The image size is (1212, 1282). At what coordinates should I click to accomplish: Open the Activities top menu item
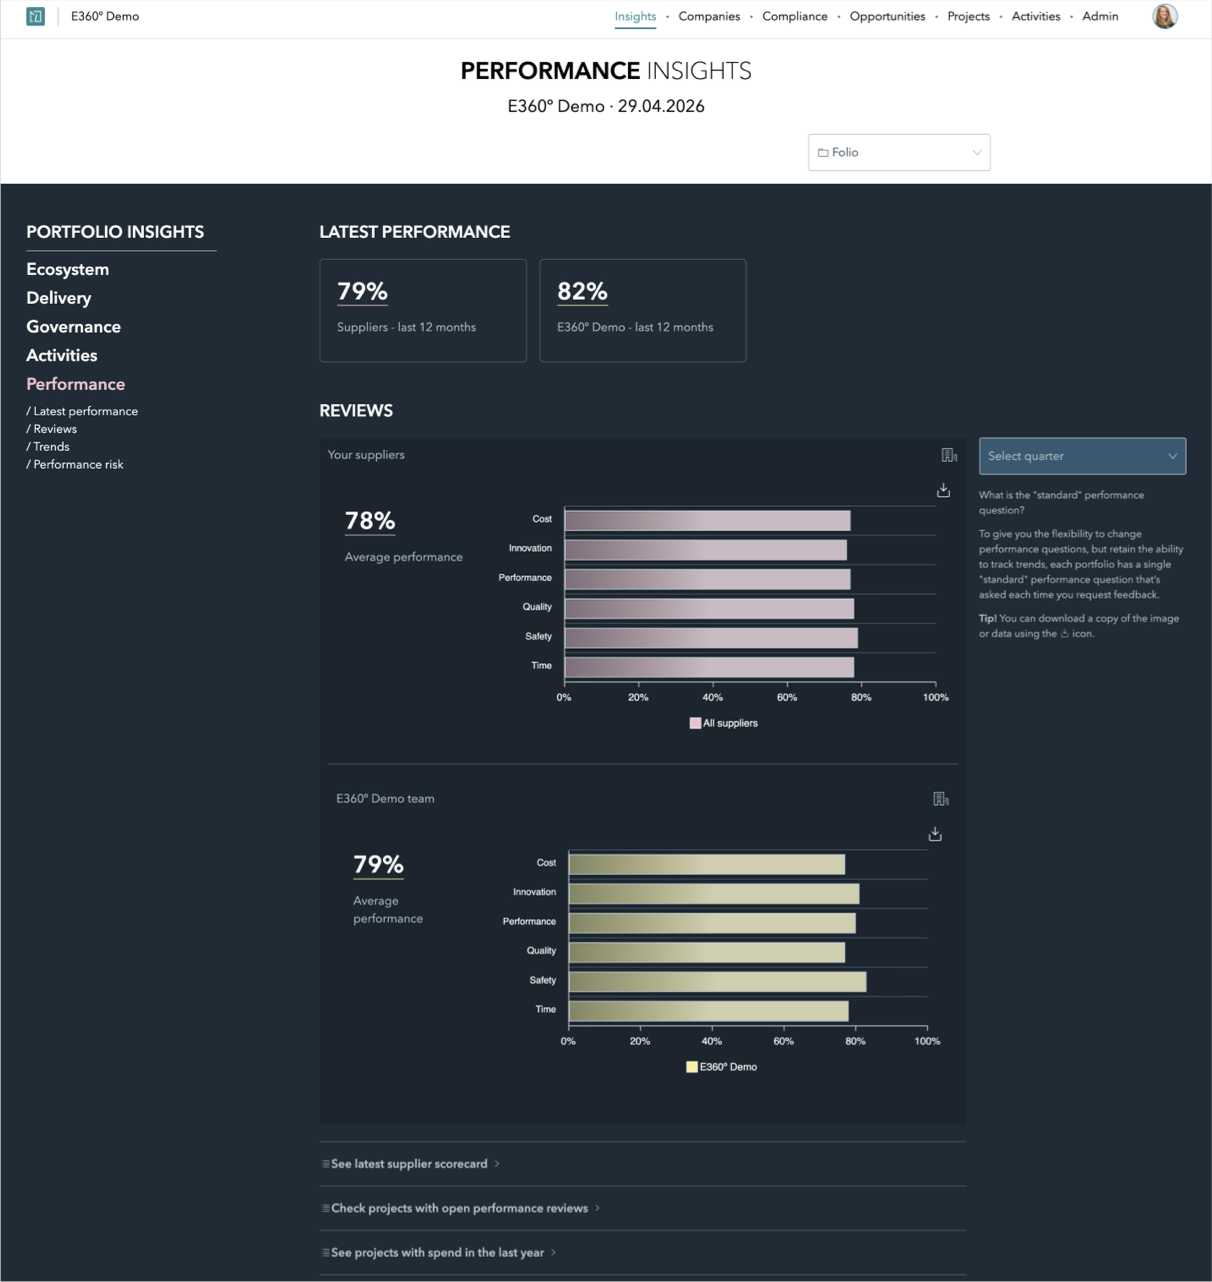[x=1036, y=16]
